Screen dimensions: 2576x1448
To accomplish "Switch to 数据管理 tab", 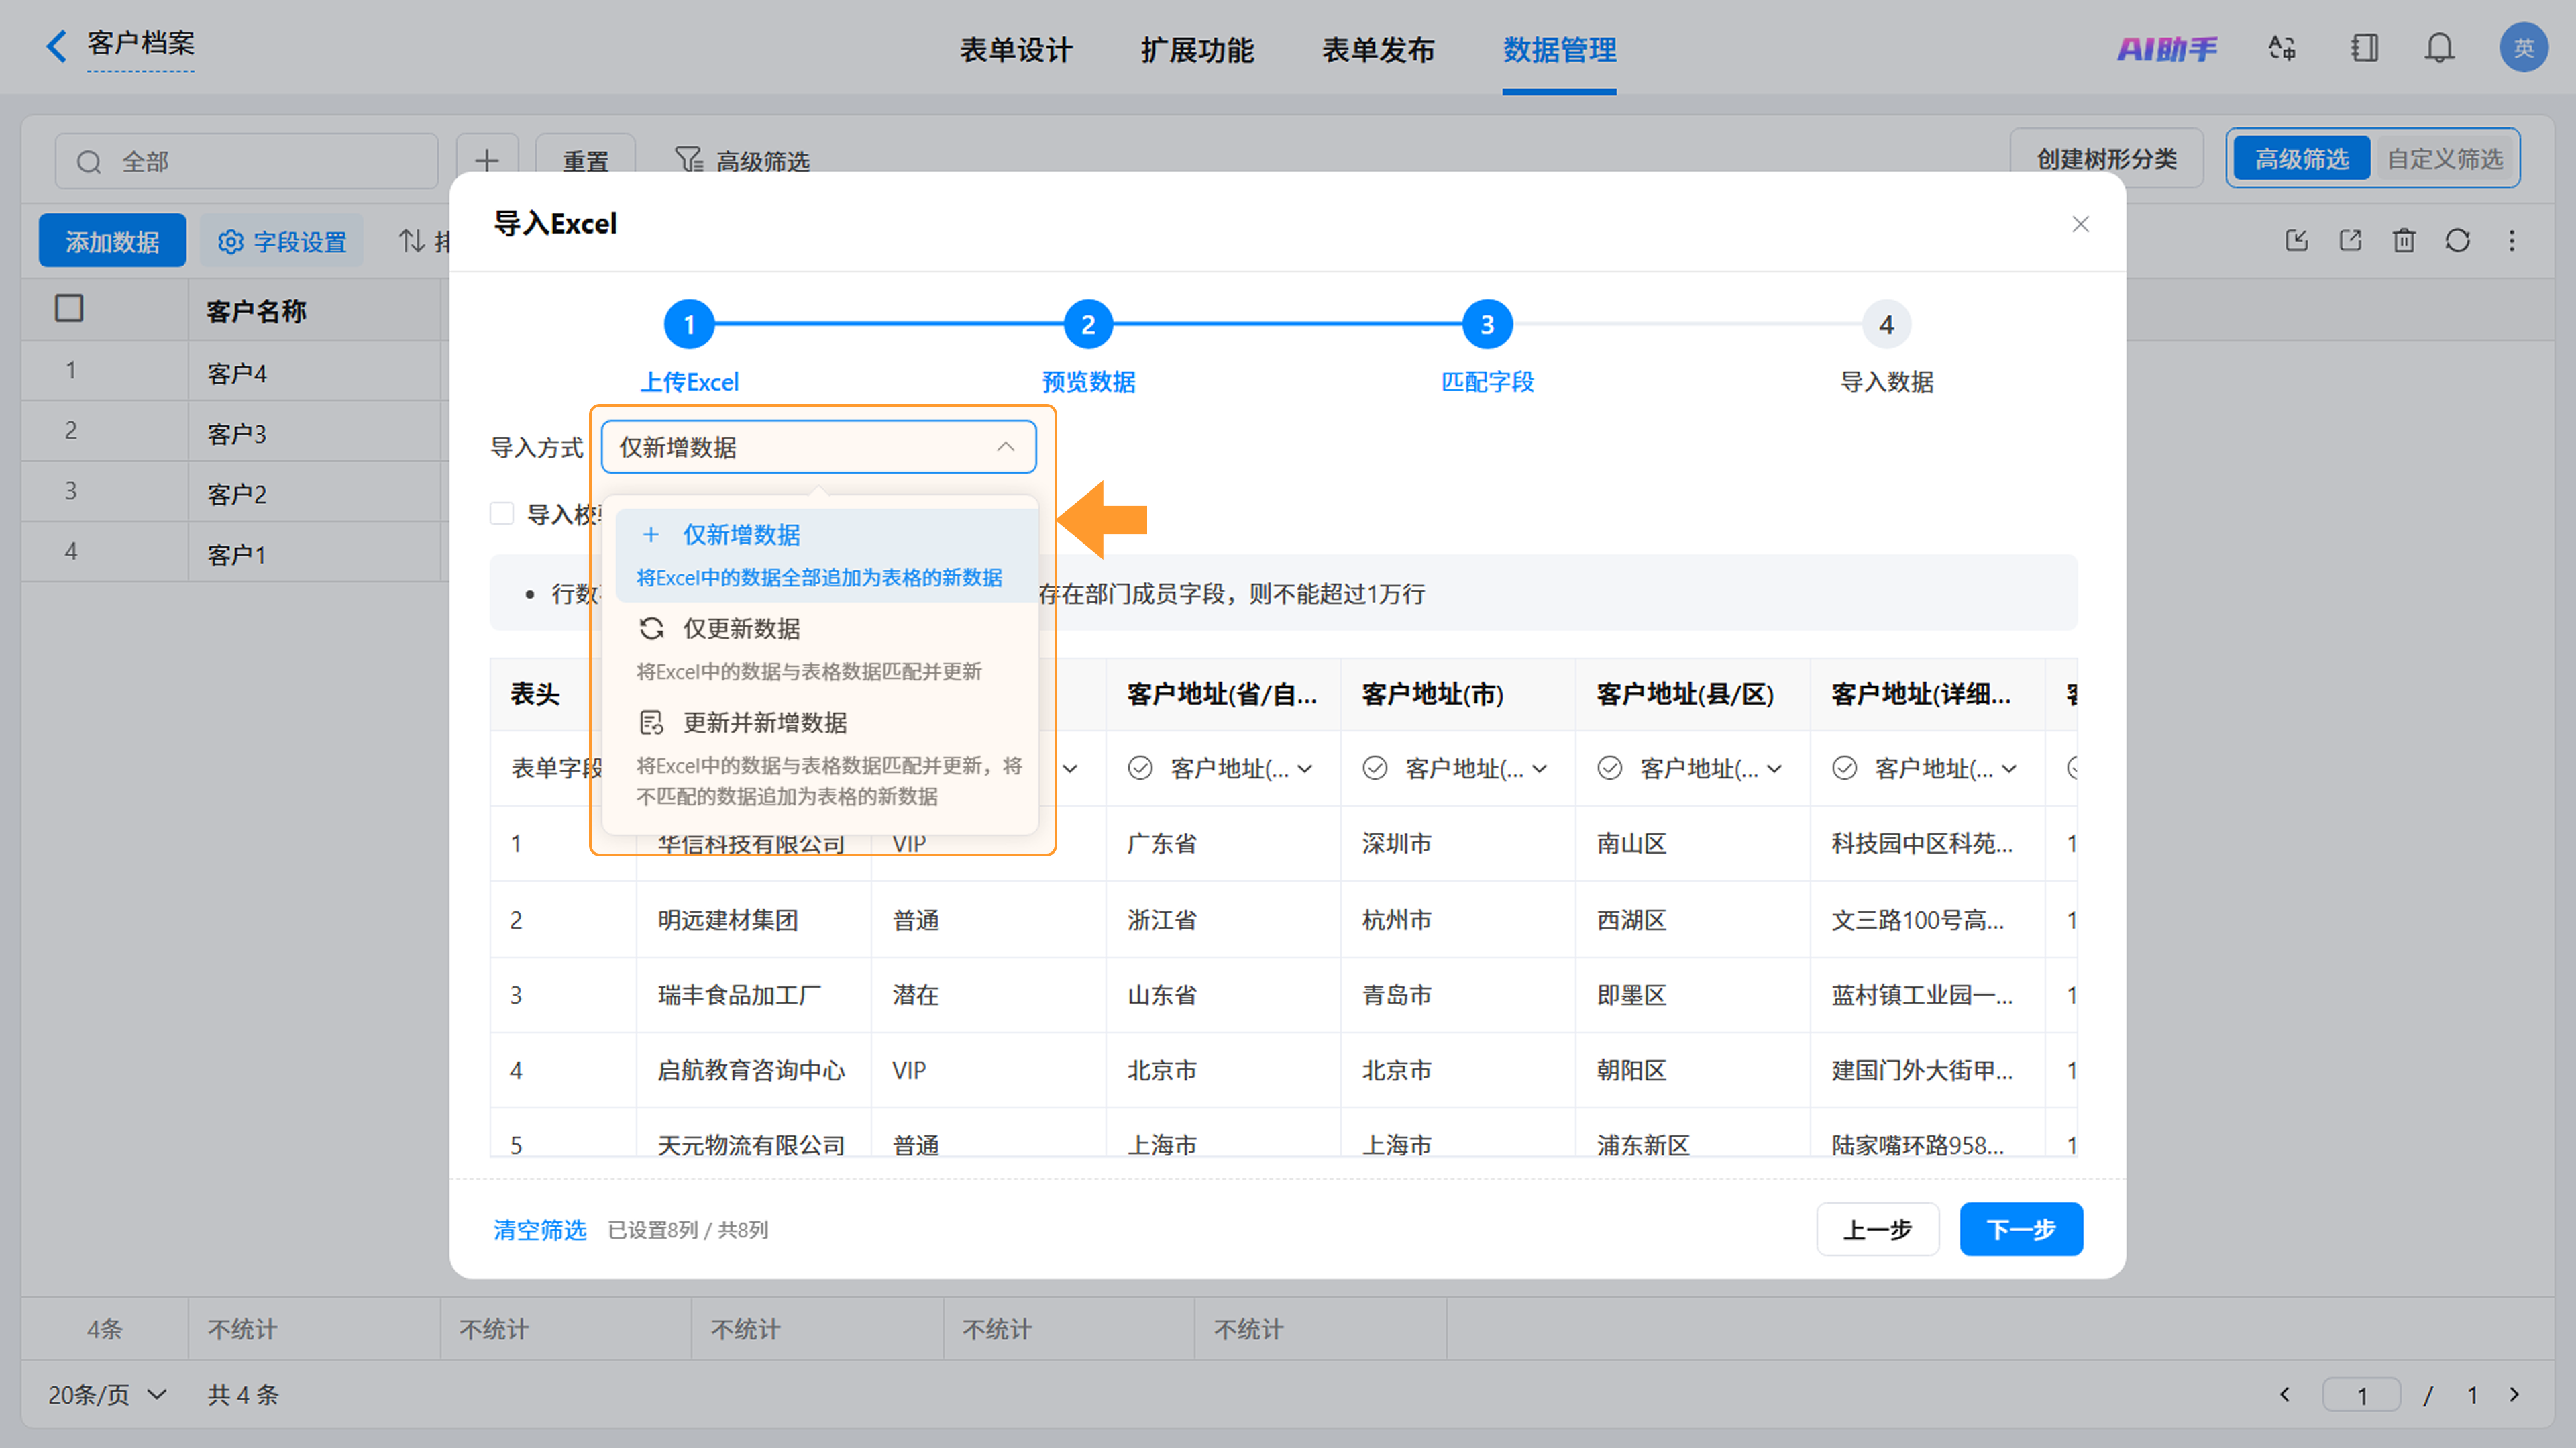I will coord(1559,50).
